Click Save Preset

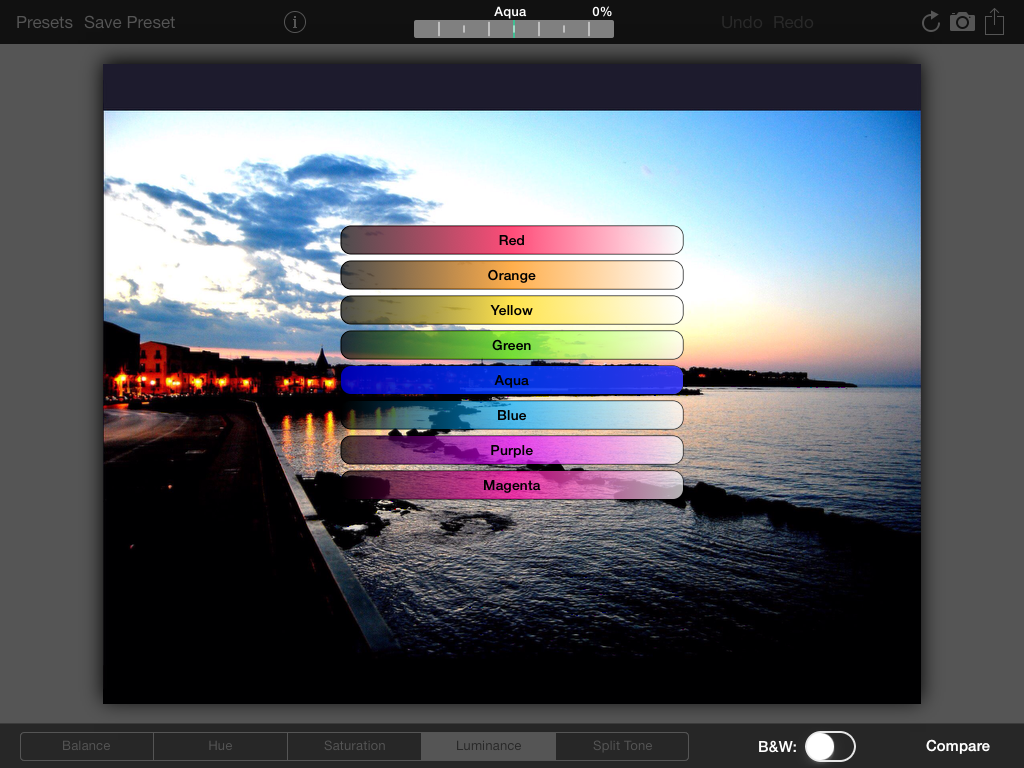coord(129,22)
